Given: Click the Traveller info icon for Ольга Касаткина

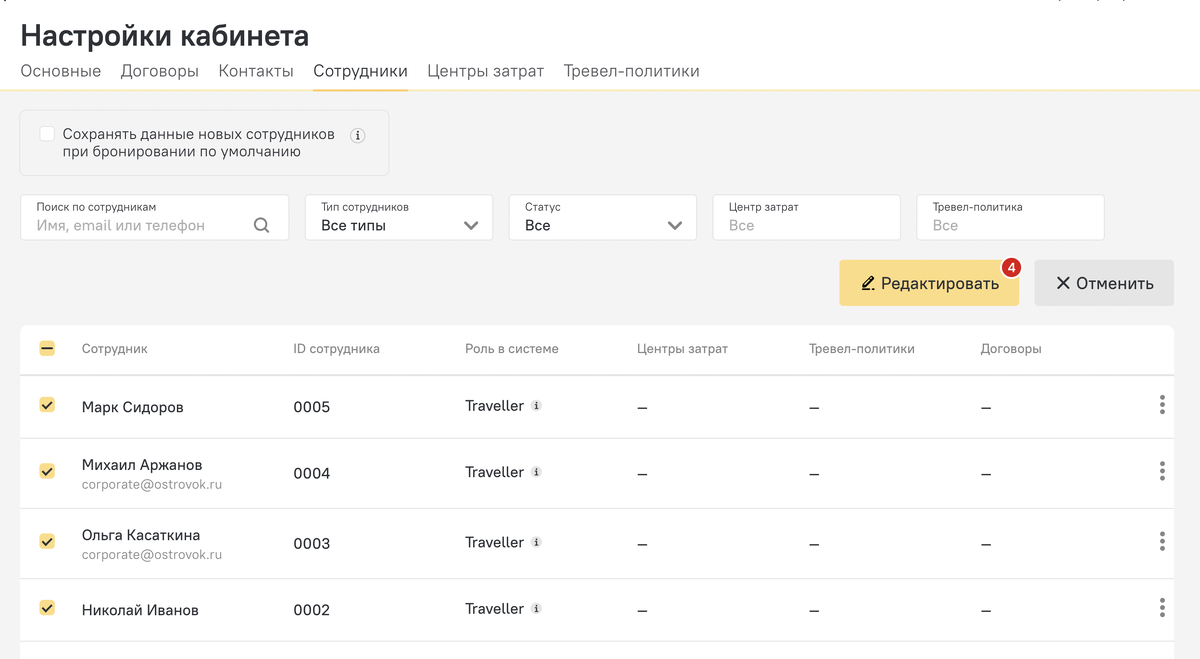Looking at the screenshot, I should [536, 542].
